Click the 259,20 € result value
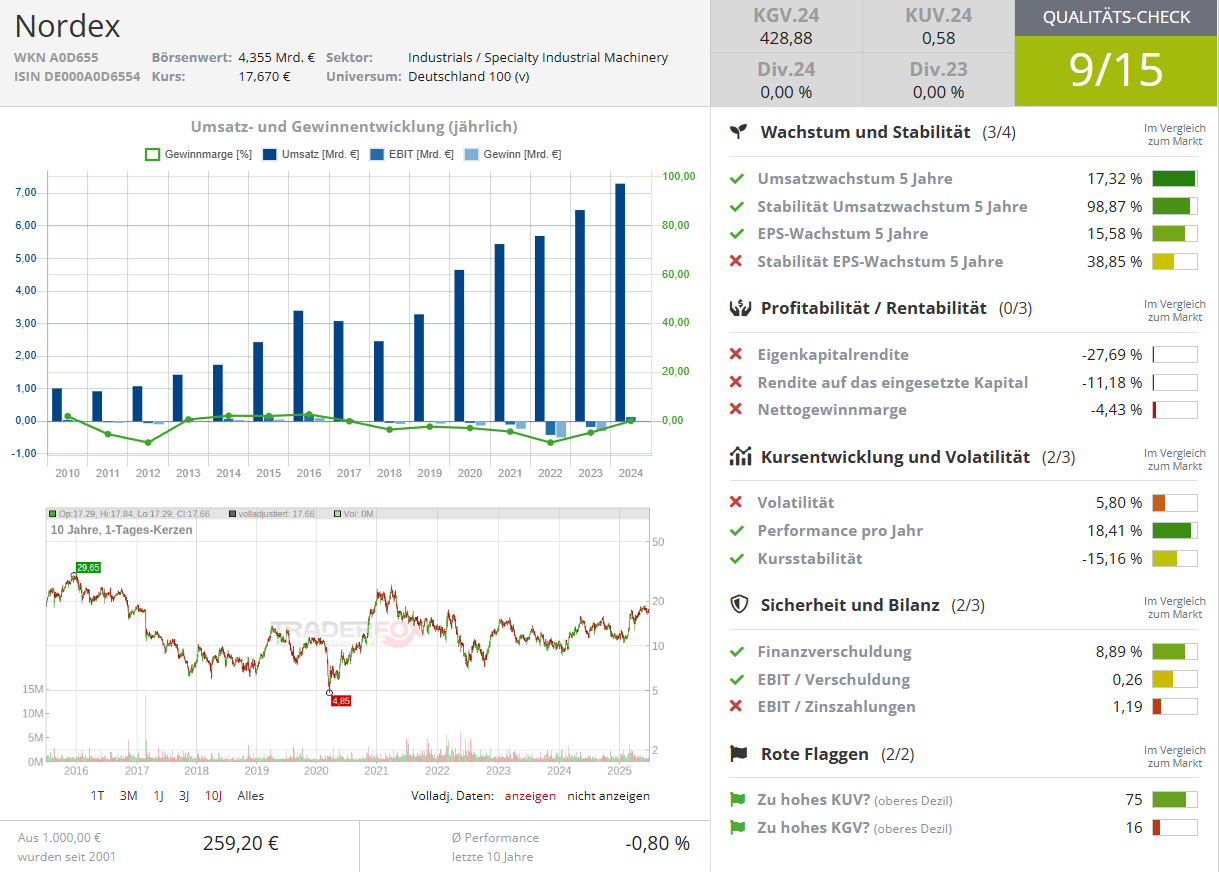The image size is (1219, 872). [241, 843]
